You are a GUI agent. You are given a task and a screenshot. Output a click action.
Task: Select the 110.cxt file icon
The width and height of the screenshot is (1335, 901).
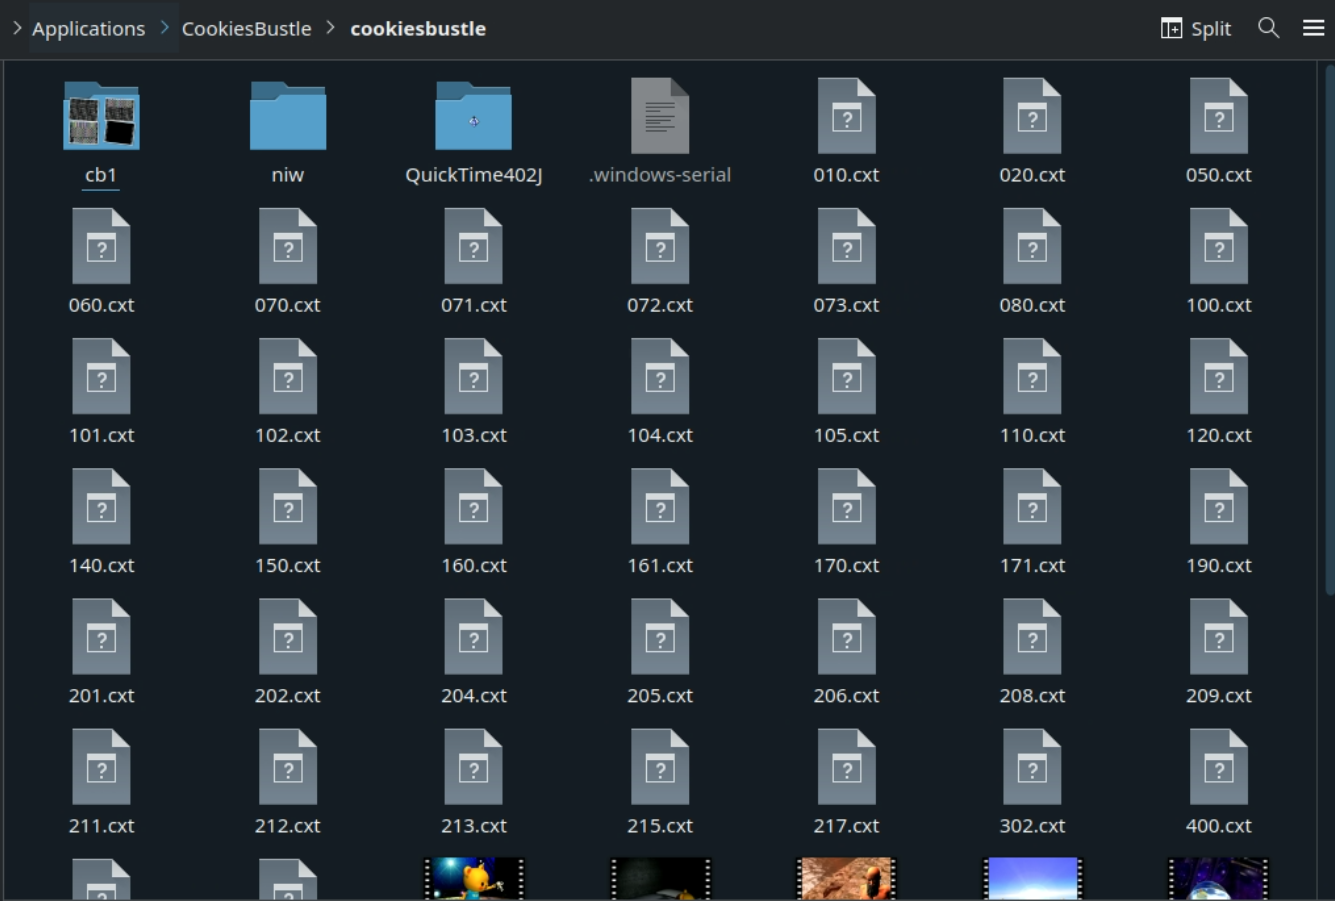(x=1033, y=376)
